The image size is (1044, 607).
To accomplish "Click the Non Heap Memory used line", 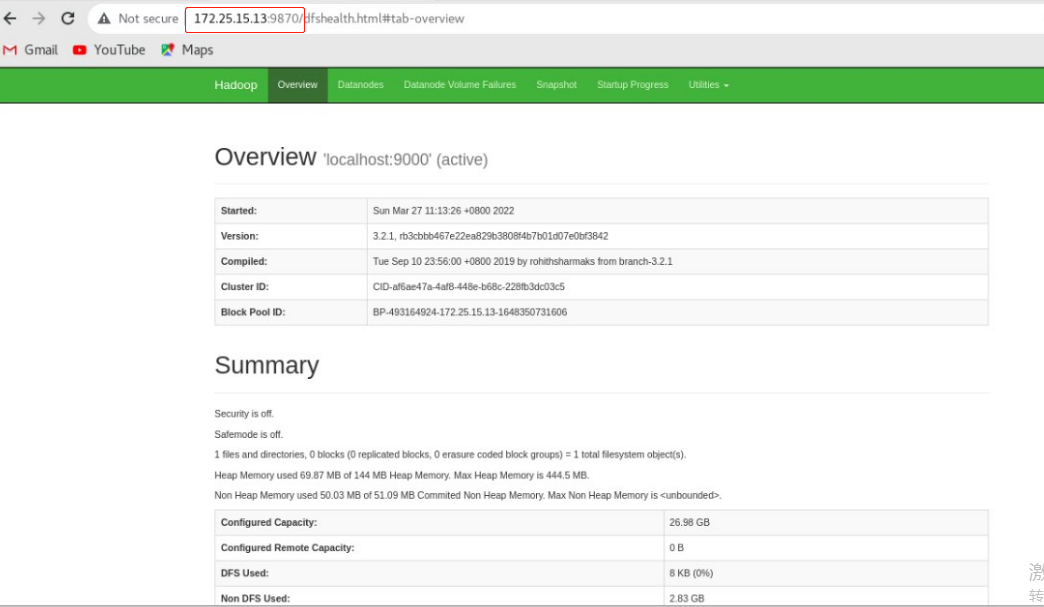I will (x=467, y=495).
